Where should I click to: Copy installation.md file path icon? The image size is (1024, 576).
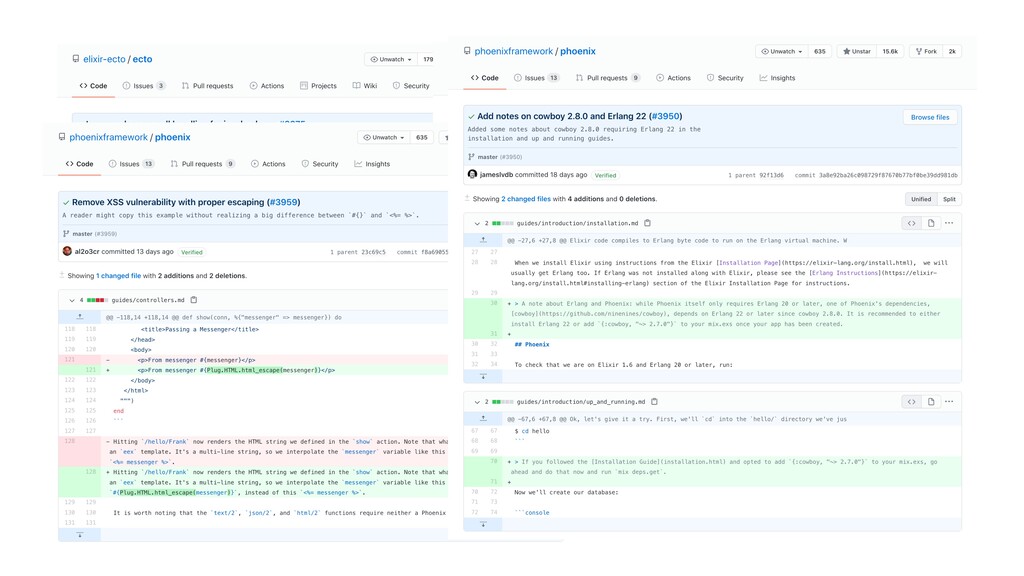tap(647, 223)
